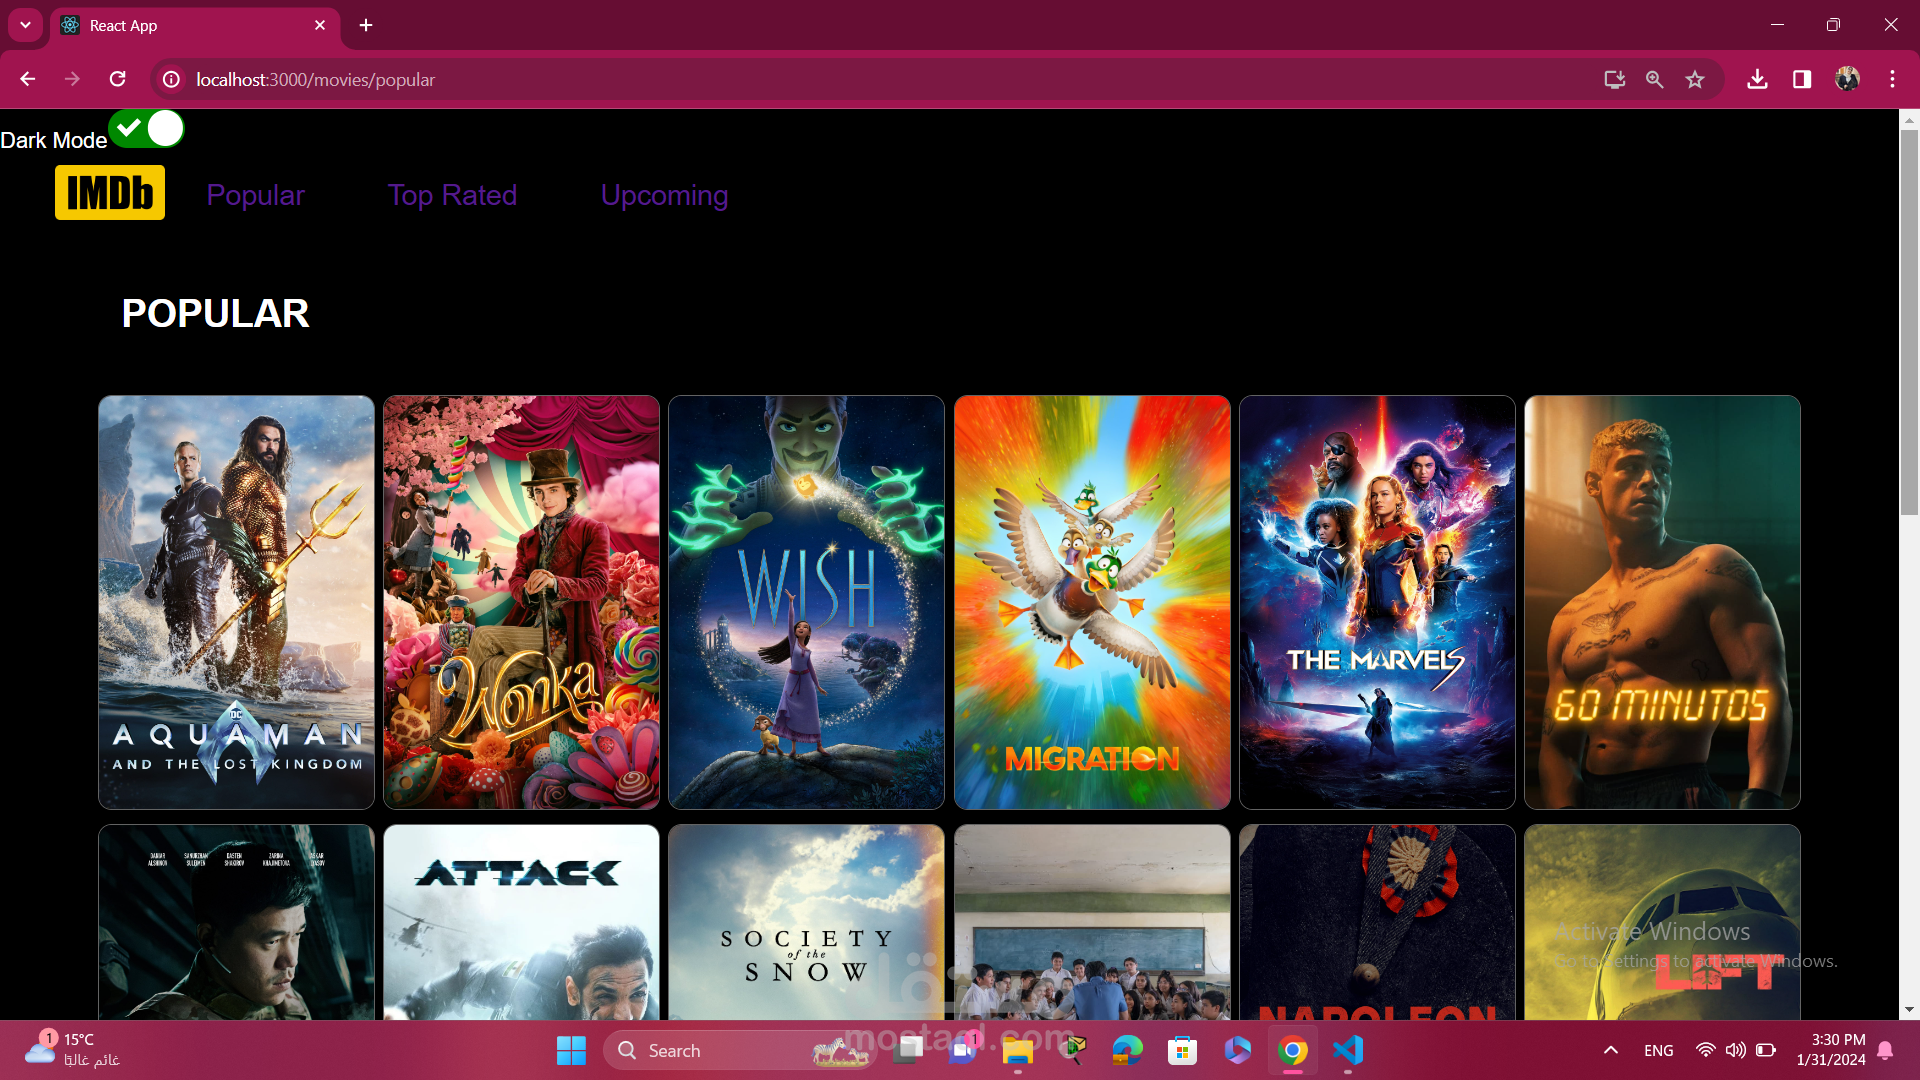Click the install app icon in address bar
The height and width of the screenshot is (1080, 1920).
point(1614,79)
